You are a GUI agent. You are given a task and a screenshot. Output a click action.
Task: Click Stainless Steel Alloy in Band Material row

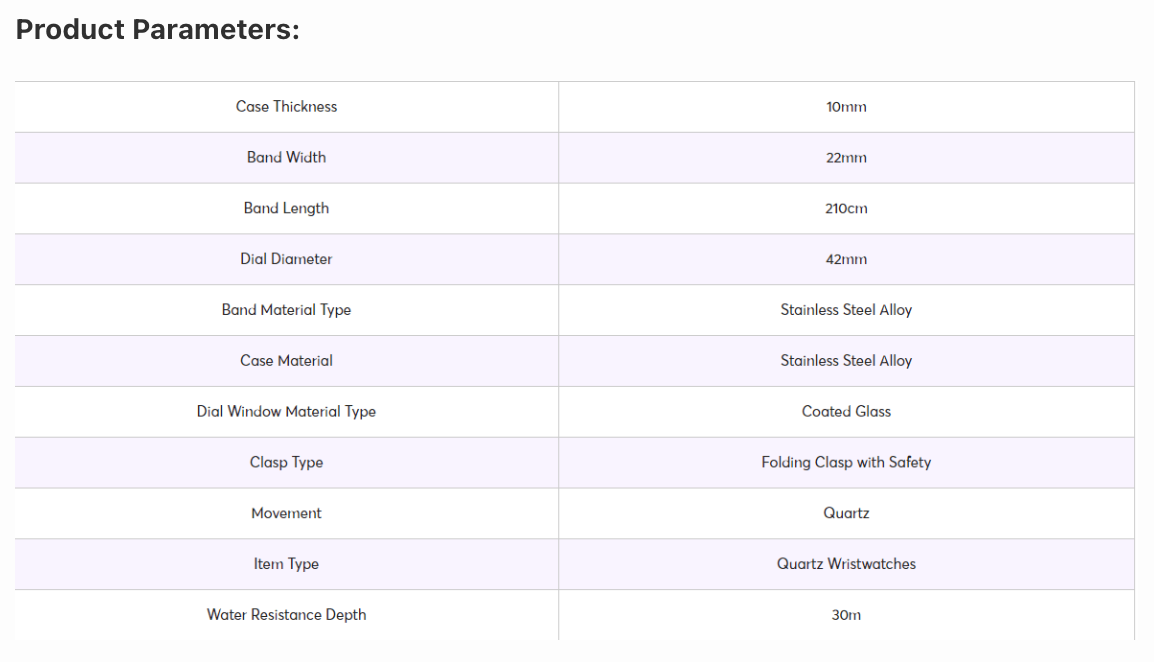click(x=846, y=310)
